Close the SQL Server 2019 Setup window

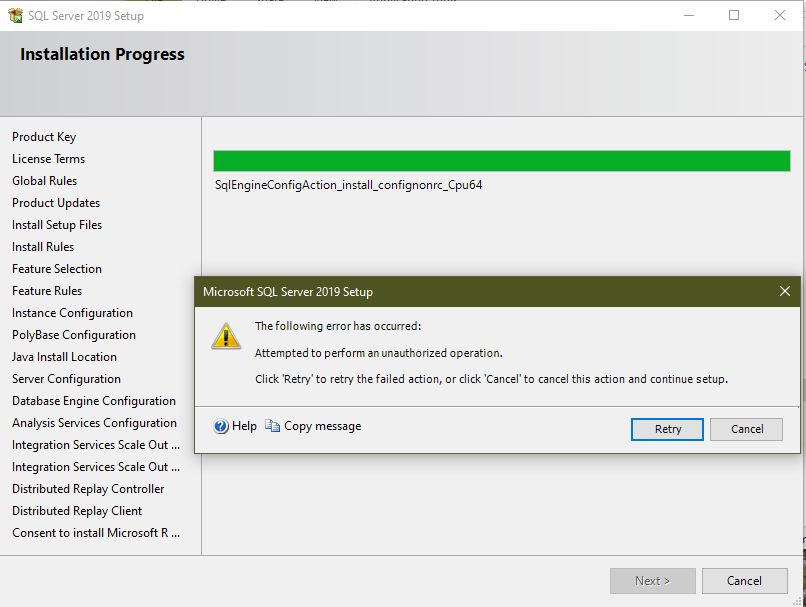(x=780, y=15)
